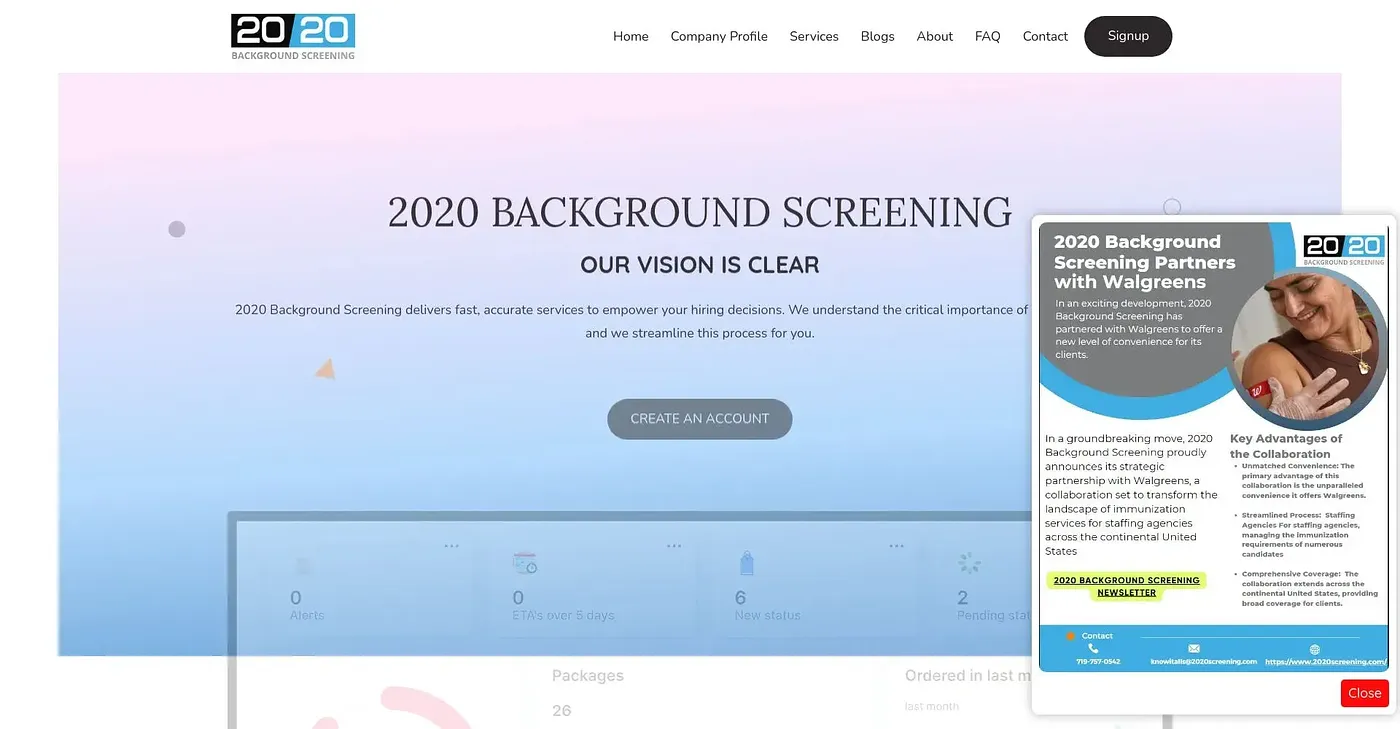1400x729 pixels.
Task: Open the New status card ellipsis menu
Action: point(896,546)
